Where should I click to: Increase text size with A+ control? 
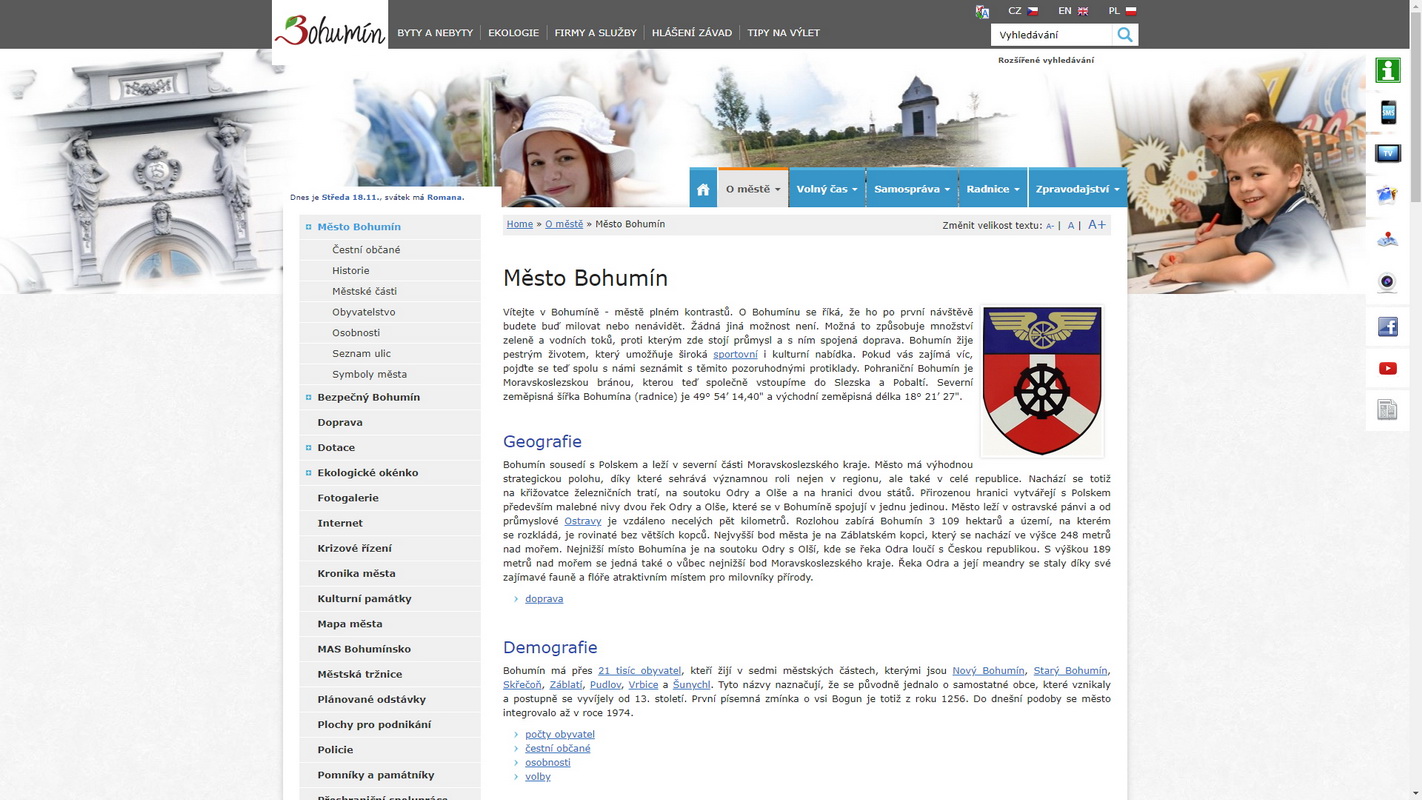tap(1097, 225)
